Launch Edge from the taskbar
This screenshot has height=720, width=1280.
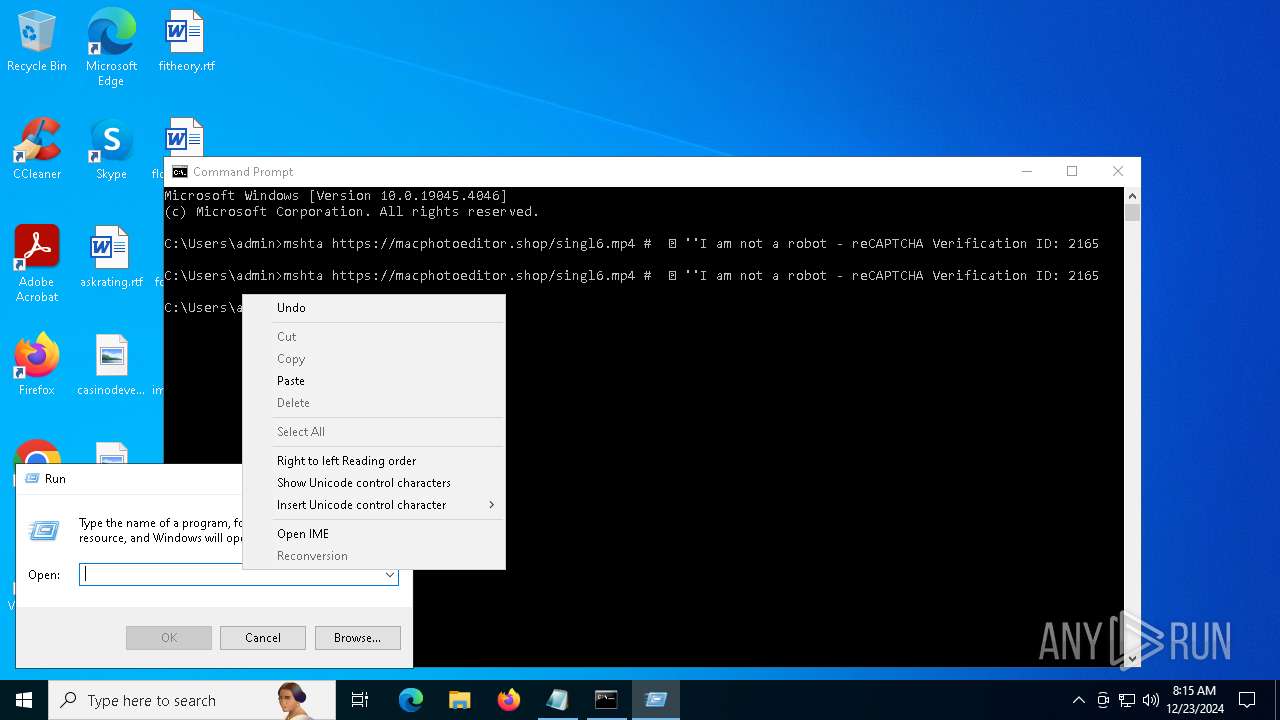coord(411,700)
